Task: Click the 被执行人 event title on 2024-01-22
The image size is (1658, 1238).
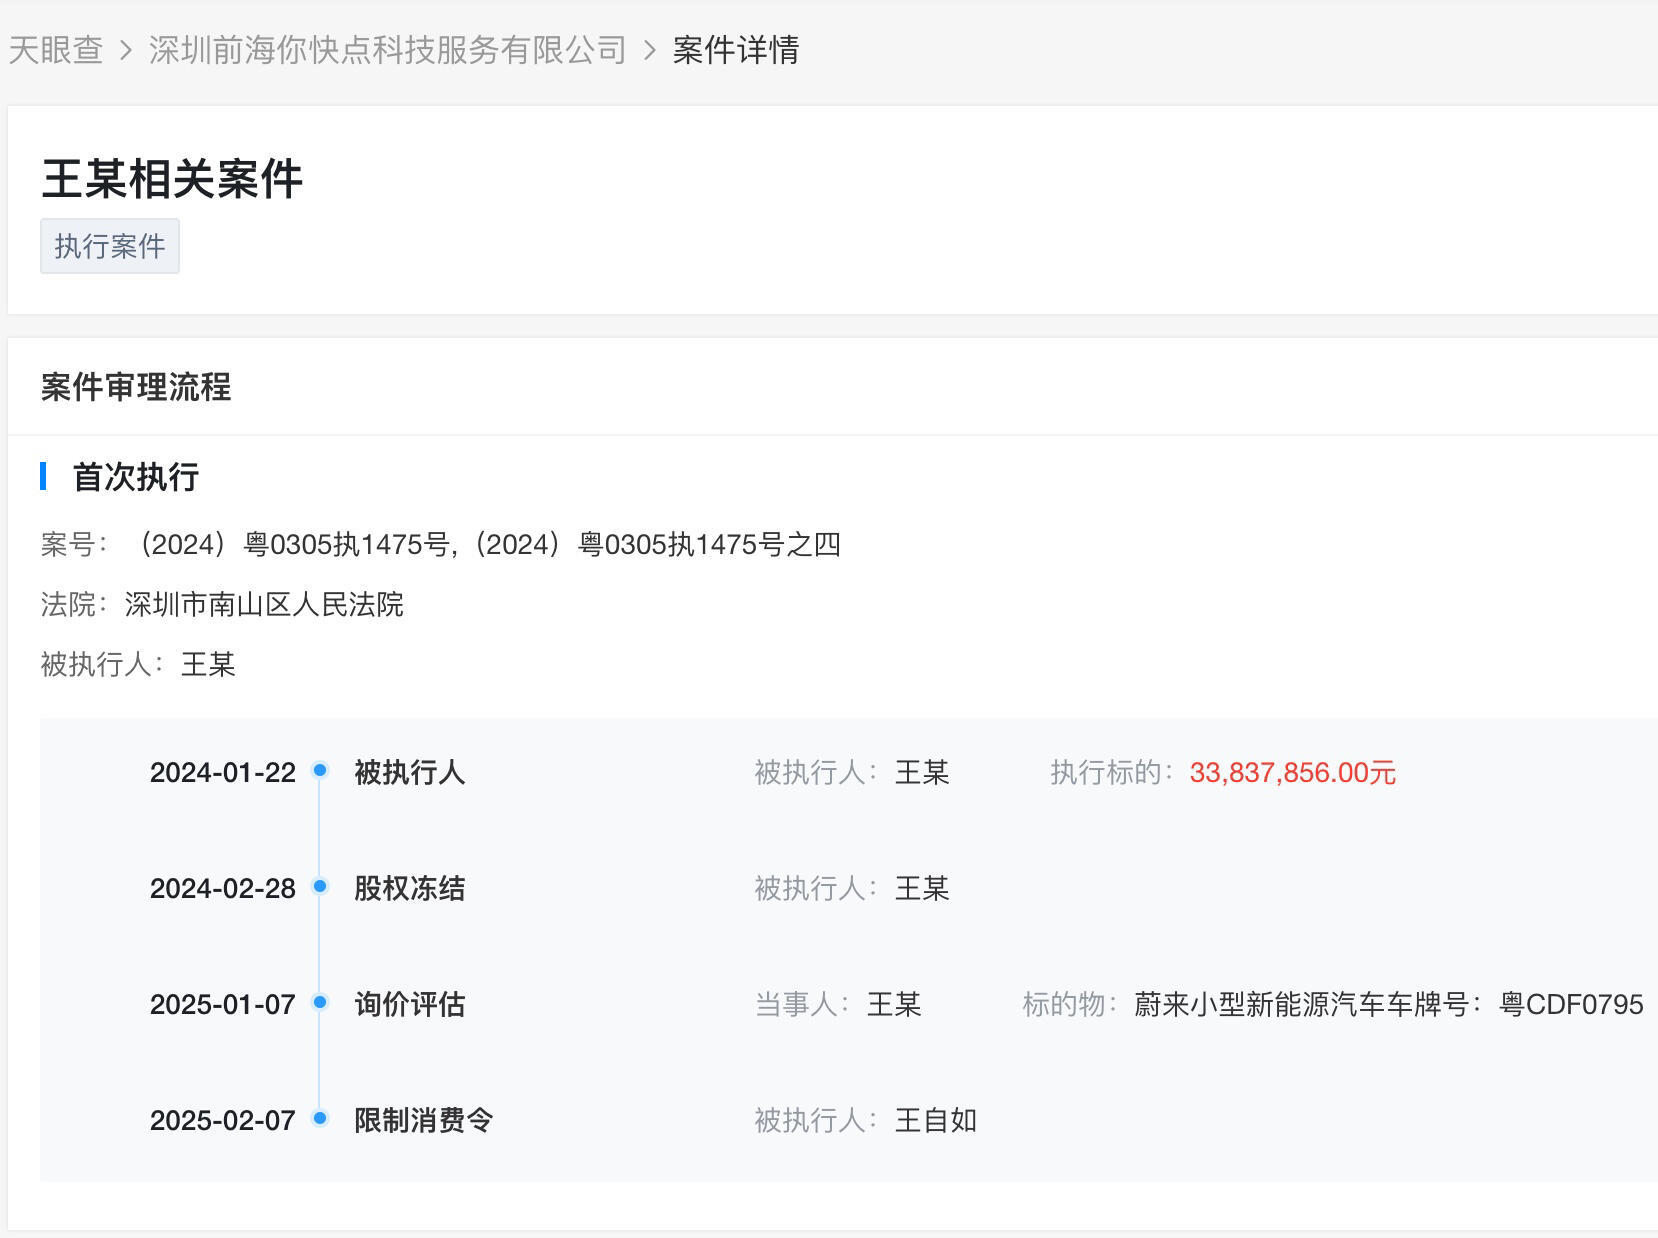Action: click(410, 772)
